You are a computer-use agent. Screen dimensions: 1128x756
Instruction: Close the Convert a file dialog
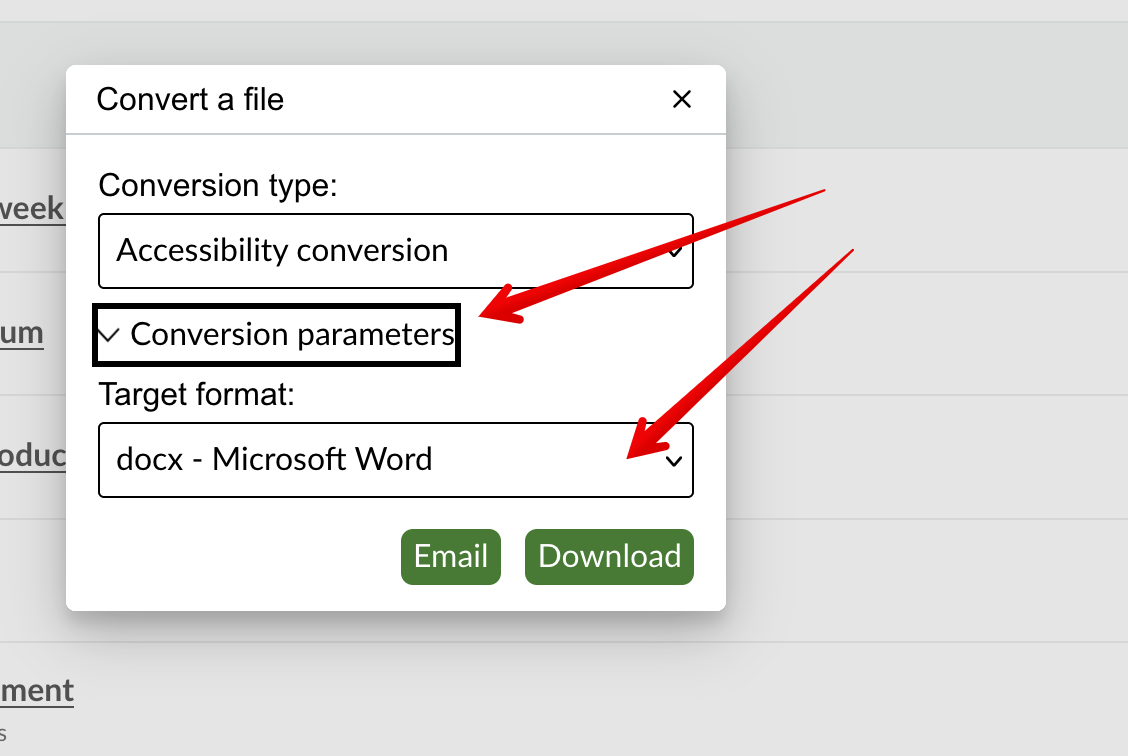tap(681, 99)
